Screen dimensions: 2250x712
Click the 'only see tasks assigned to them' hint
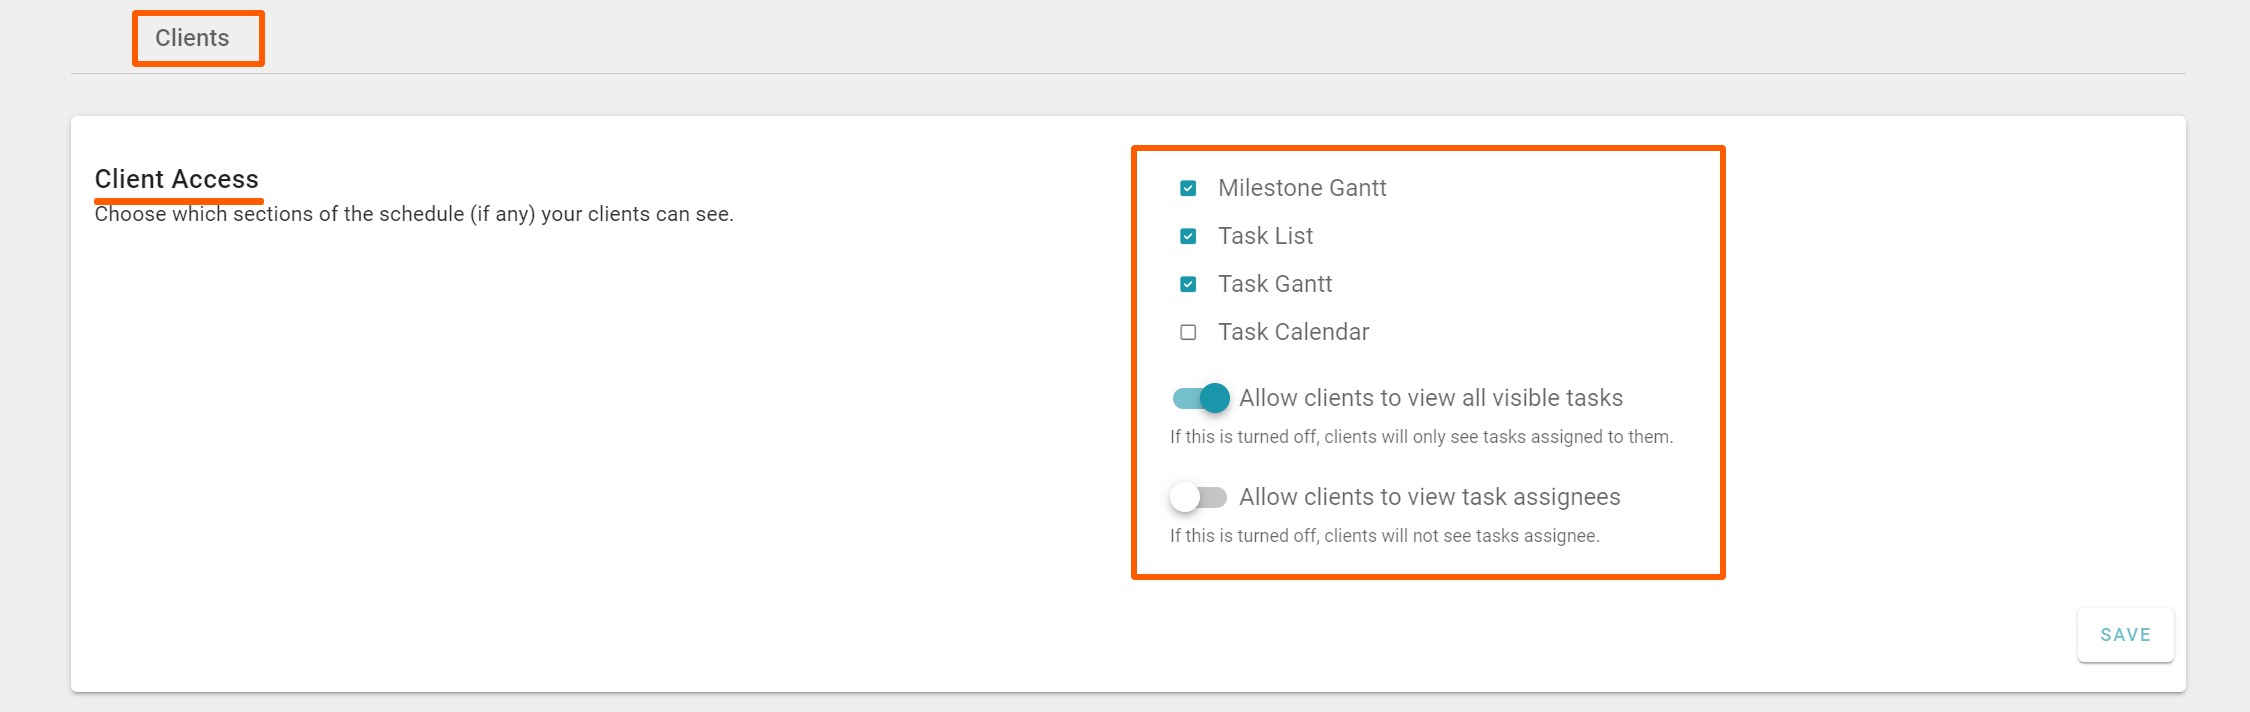tap(1421, 437)
